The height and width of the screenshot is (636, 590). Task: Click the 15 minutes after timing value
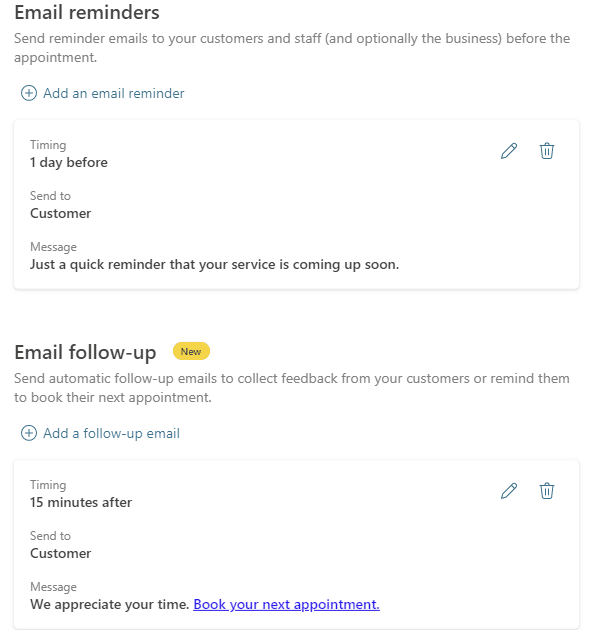(81, 503)
